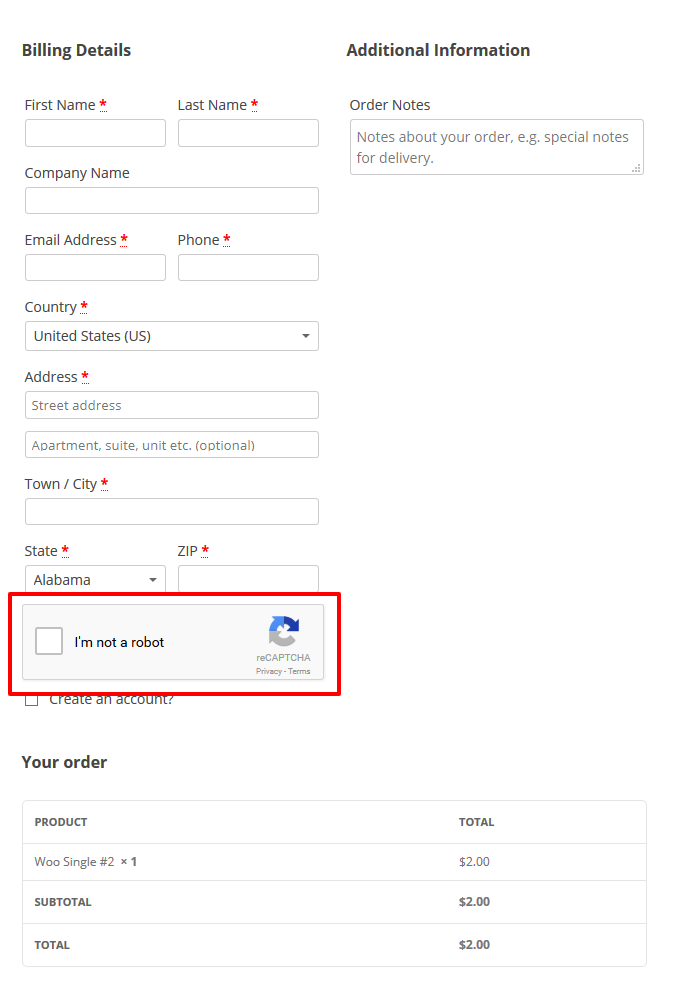The image size is (678, 991).
Task: Grab the Order Notes resize handle
Action: click(636, 168)
